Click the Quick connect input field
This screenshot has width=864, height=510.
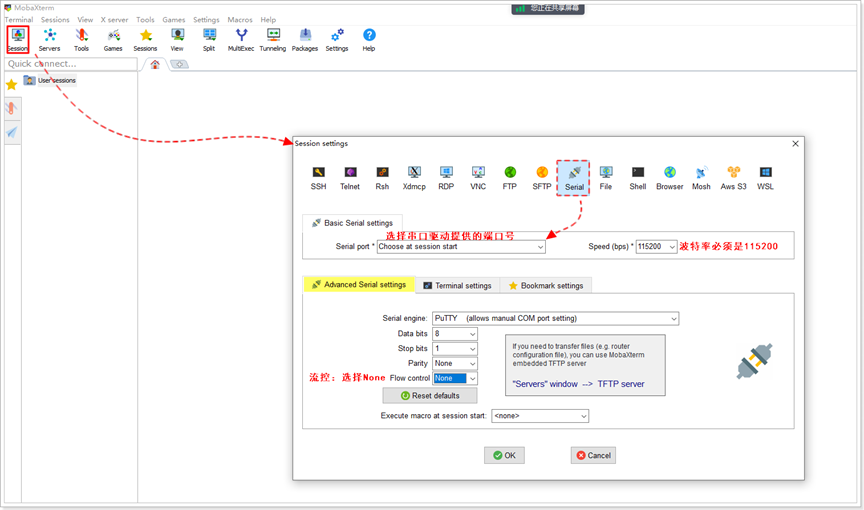coord(71,64)
